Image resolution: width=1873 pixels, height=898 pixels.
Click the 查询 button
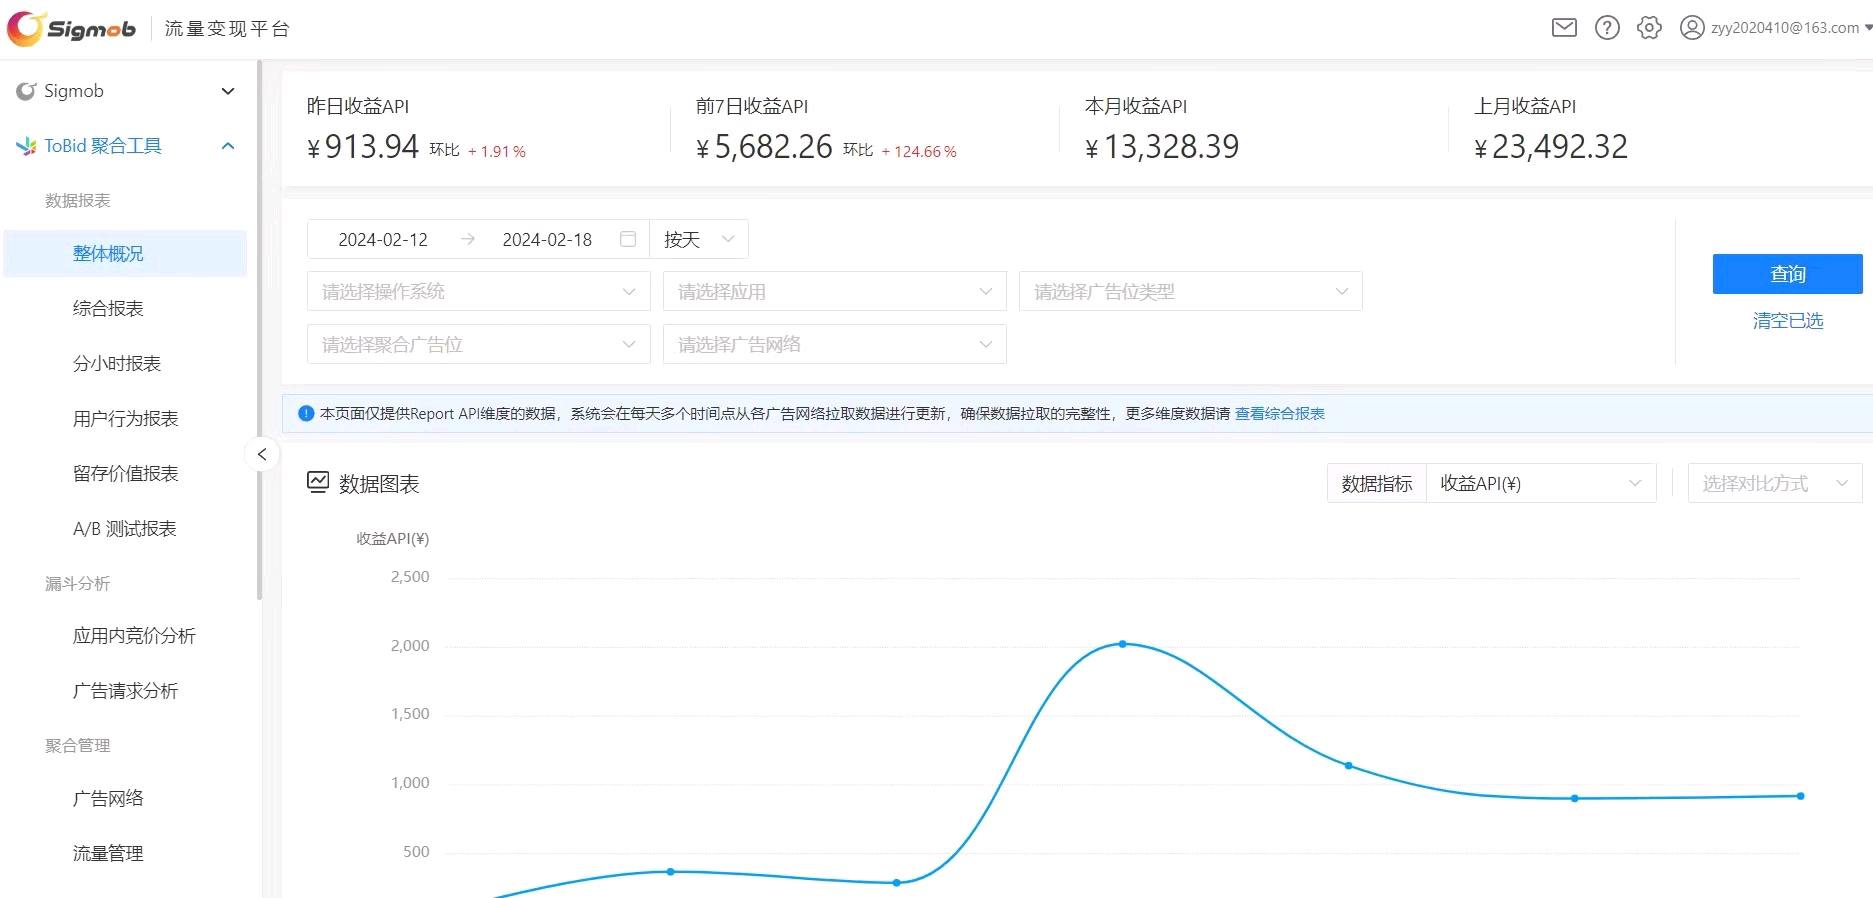[x=1788, y=274]
